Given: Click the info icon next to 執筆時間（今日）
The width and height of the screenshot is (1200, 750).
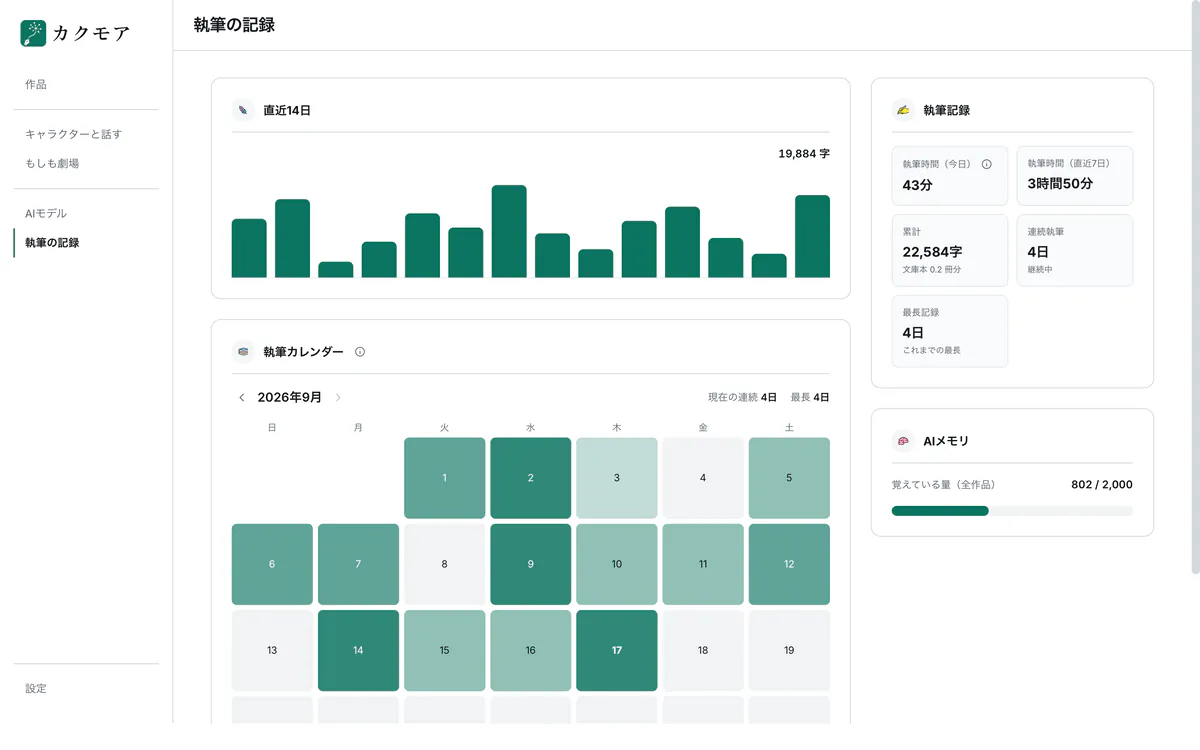Looking at the screenshot, I should coord(987,164).
